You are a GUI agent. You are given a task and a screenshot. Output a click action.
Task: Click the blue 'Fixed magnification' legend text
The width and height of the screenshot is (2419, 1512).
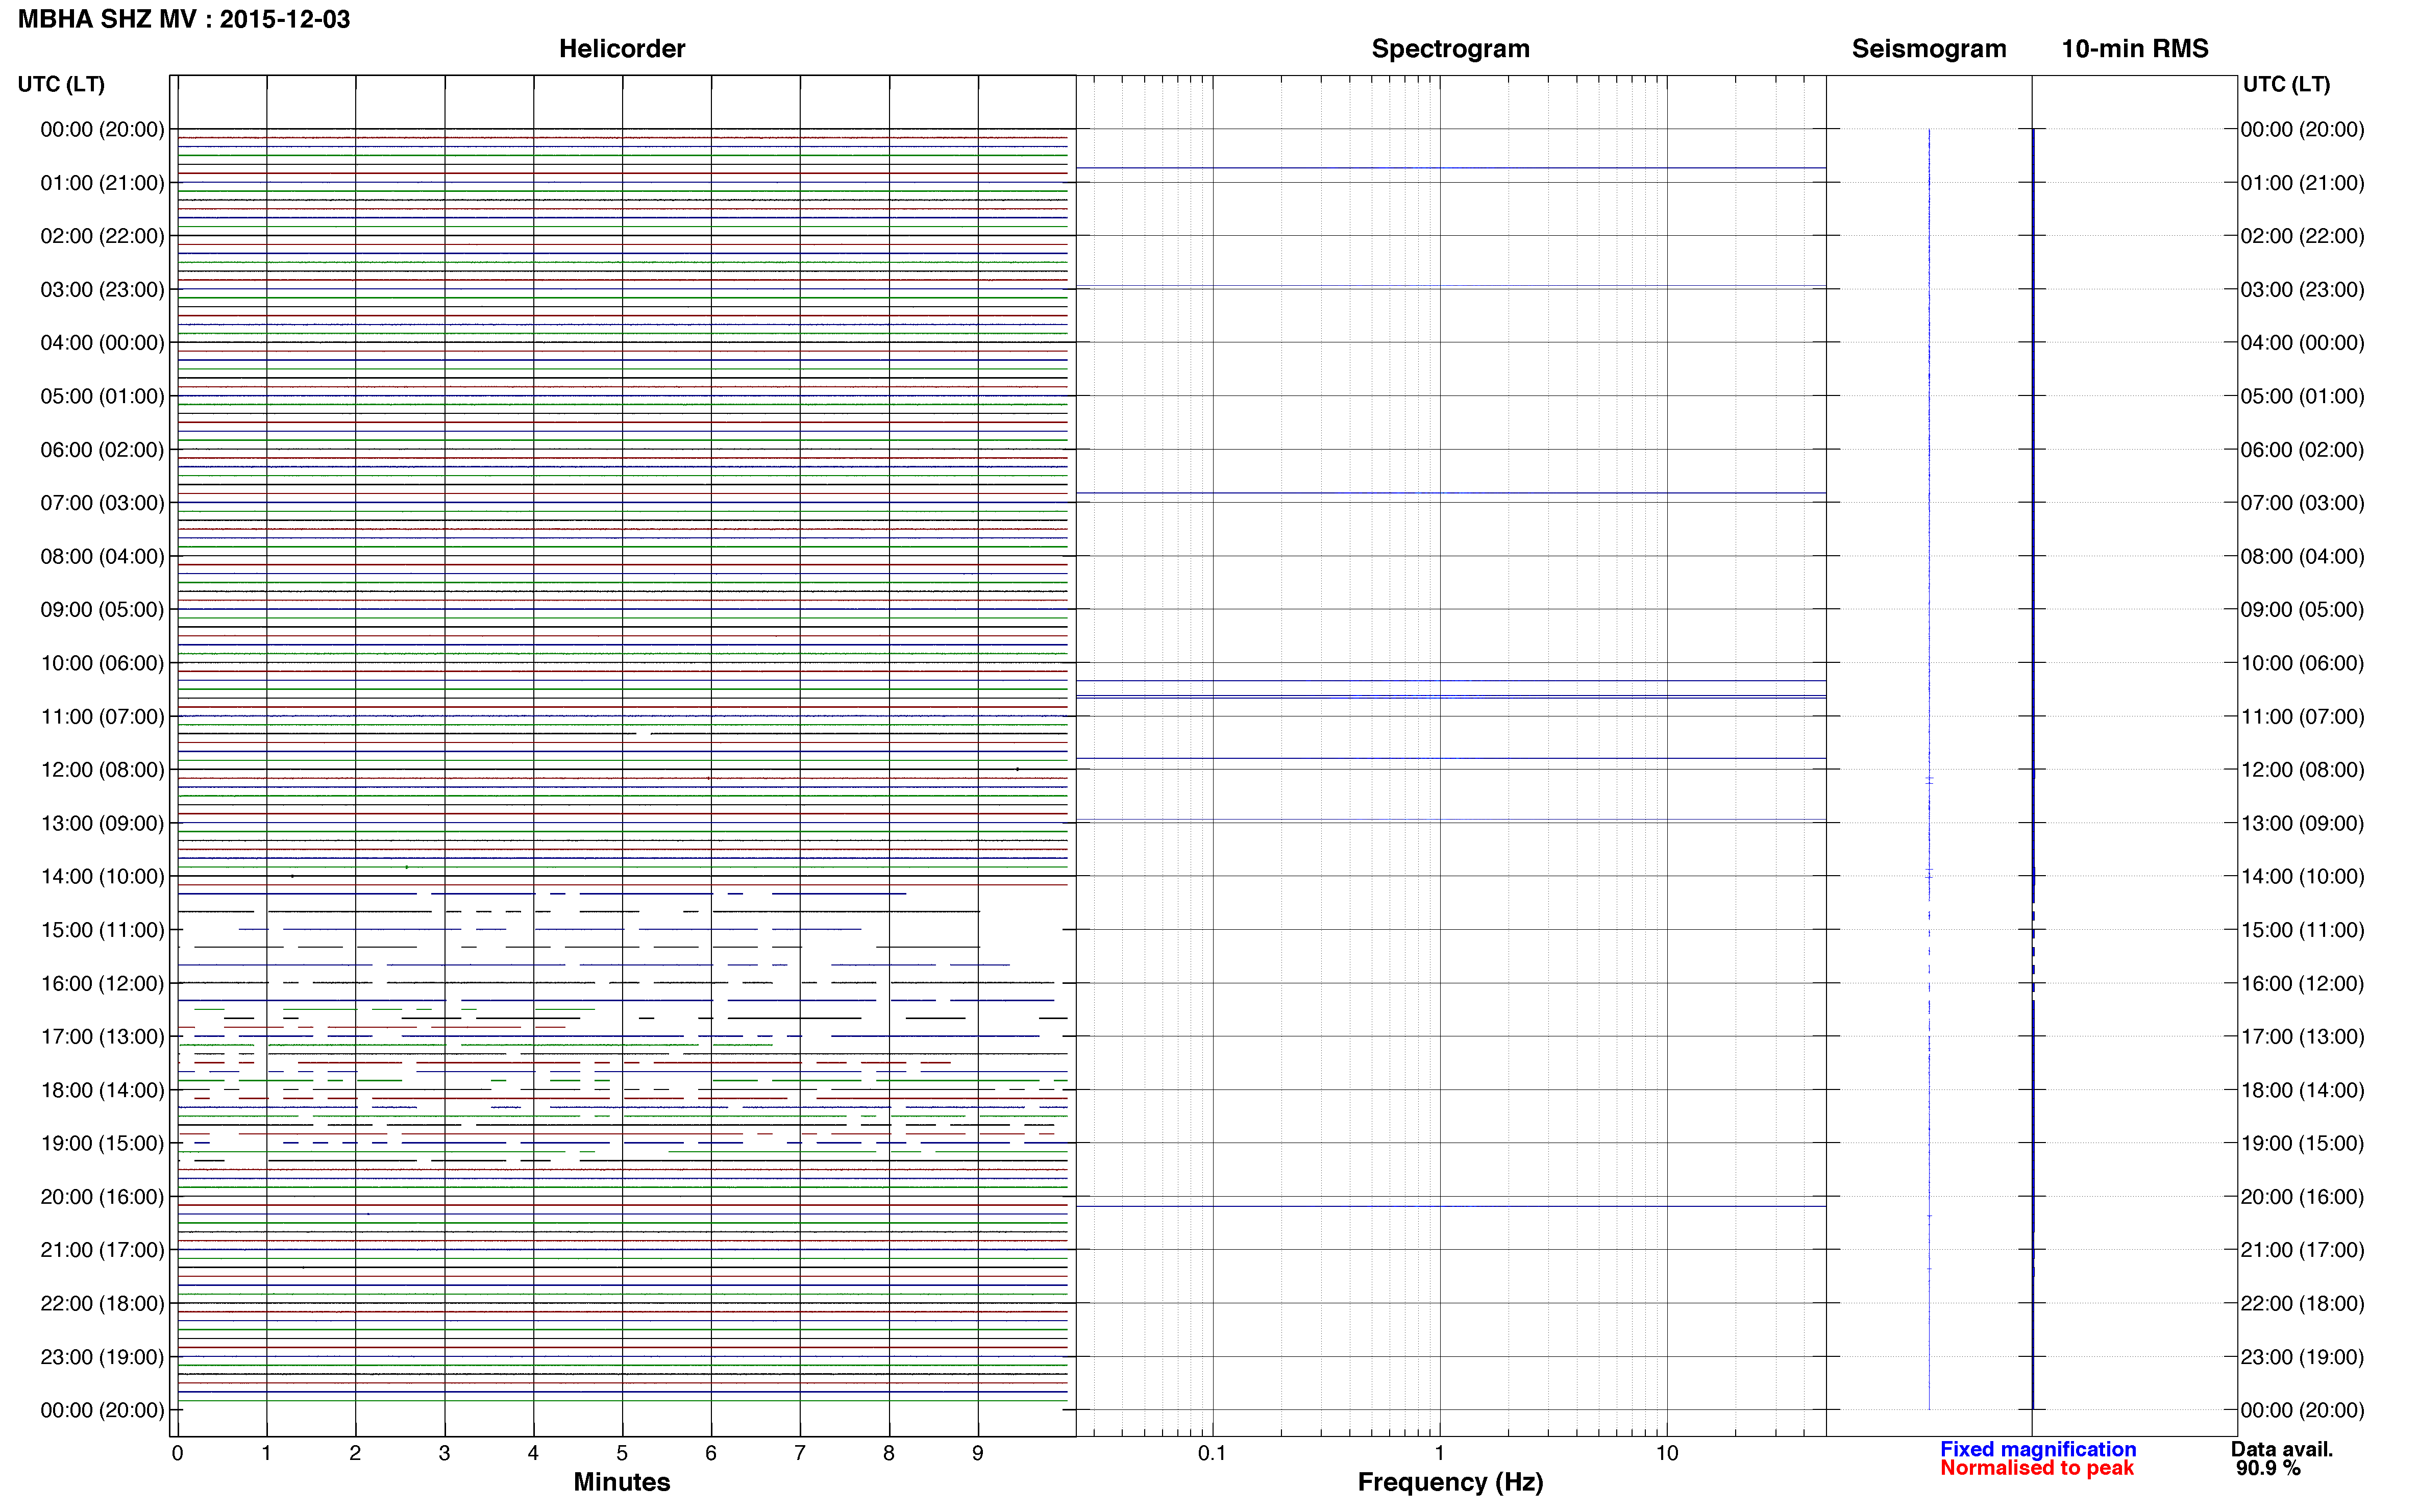tap(2038, 1450)
